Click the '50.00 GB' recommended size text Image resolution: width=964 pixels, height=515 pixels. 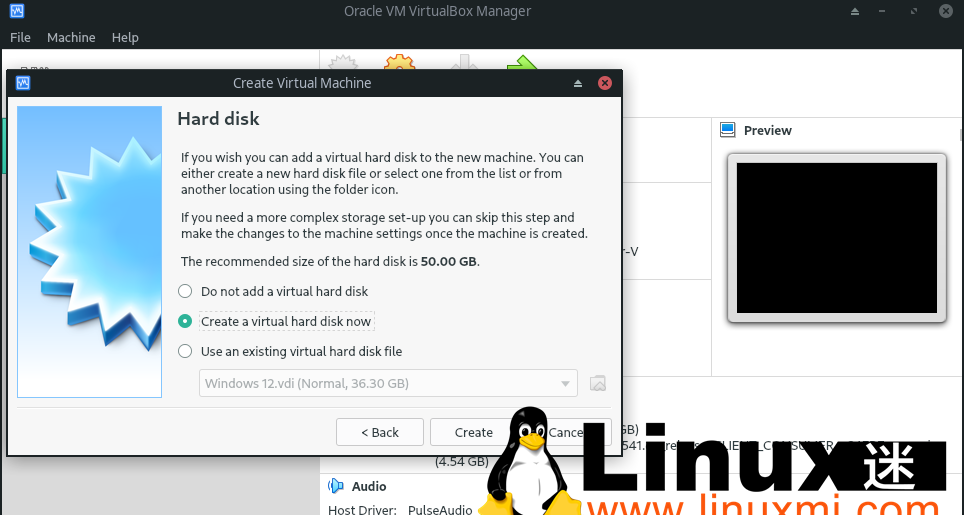pos(449,261)
